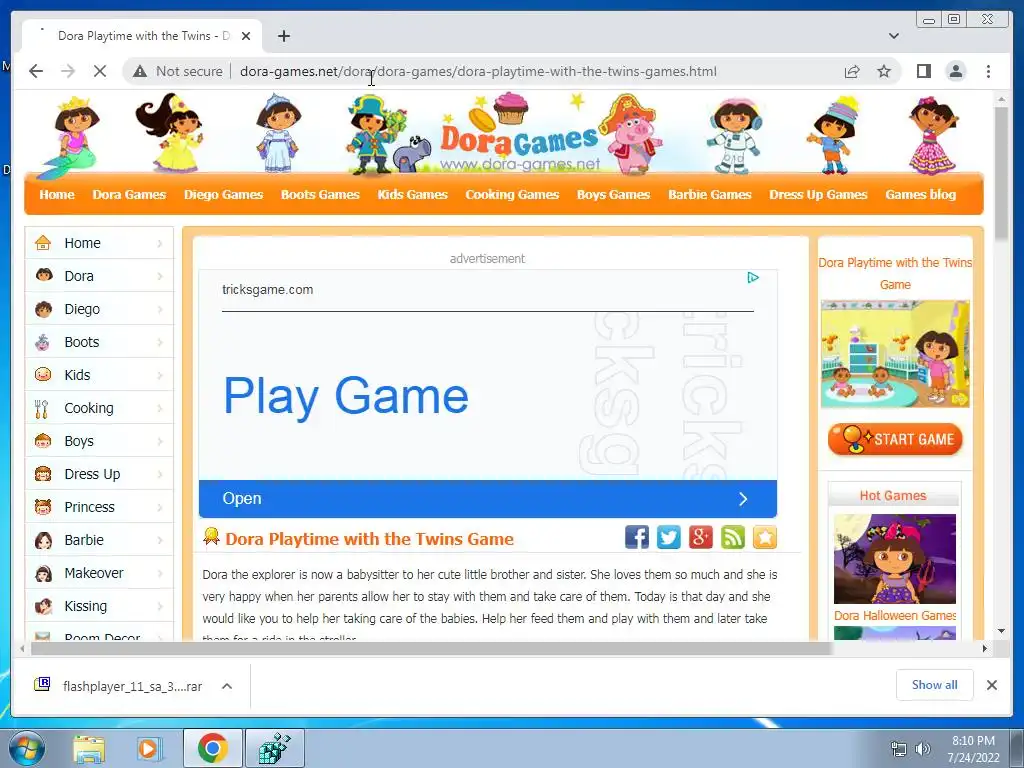Open Barbie Games in navigation bar
Image resolution: width=1024 pixels, height=768 pixels.
coord(710,195)
